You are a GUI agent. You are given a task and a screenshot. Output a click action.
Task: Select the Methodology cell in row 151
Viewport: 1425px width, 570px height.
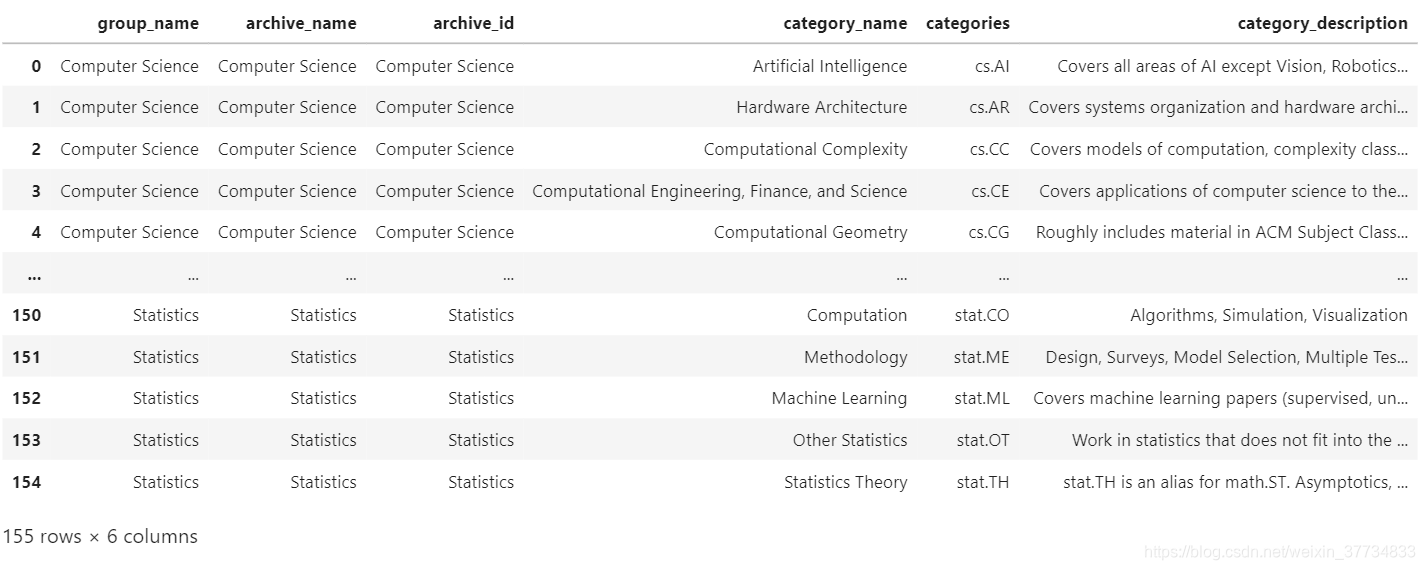[x=856, y=357]
